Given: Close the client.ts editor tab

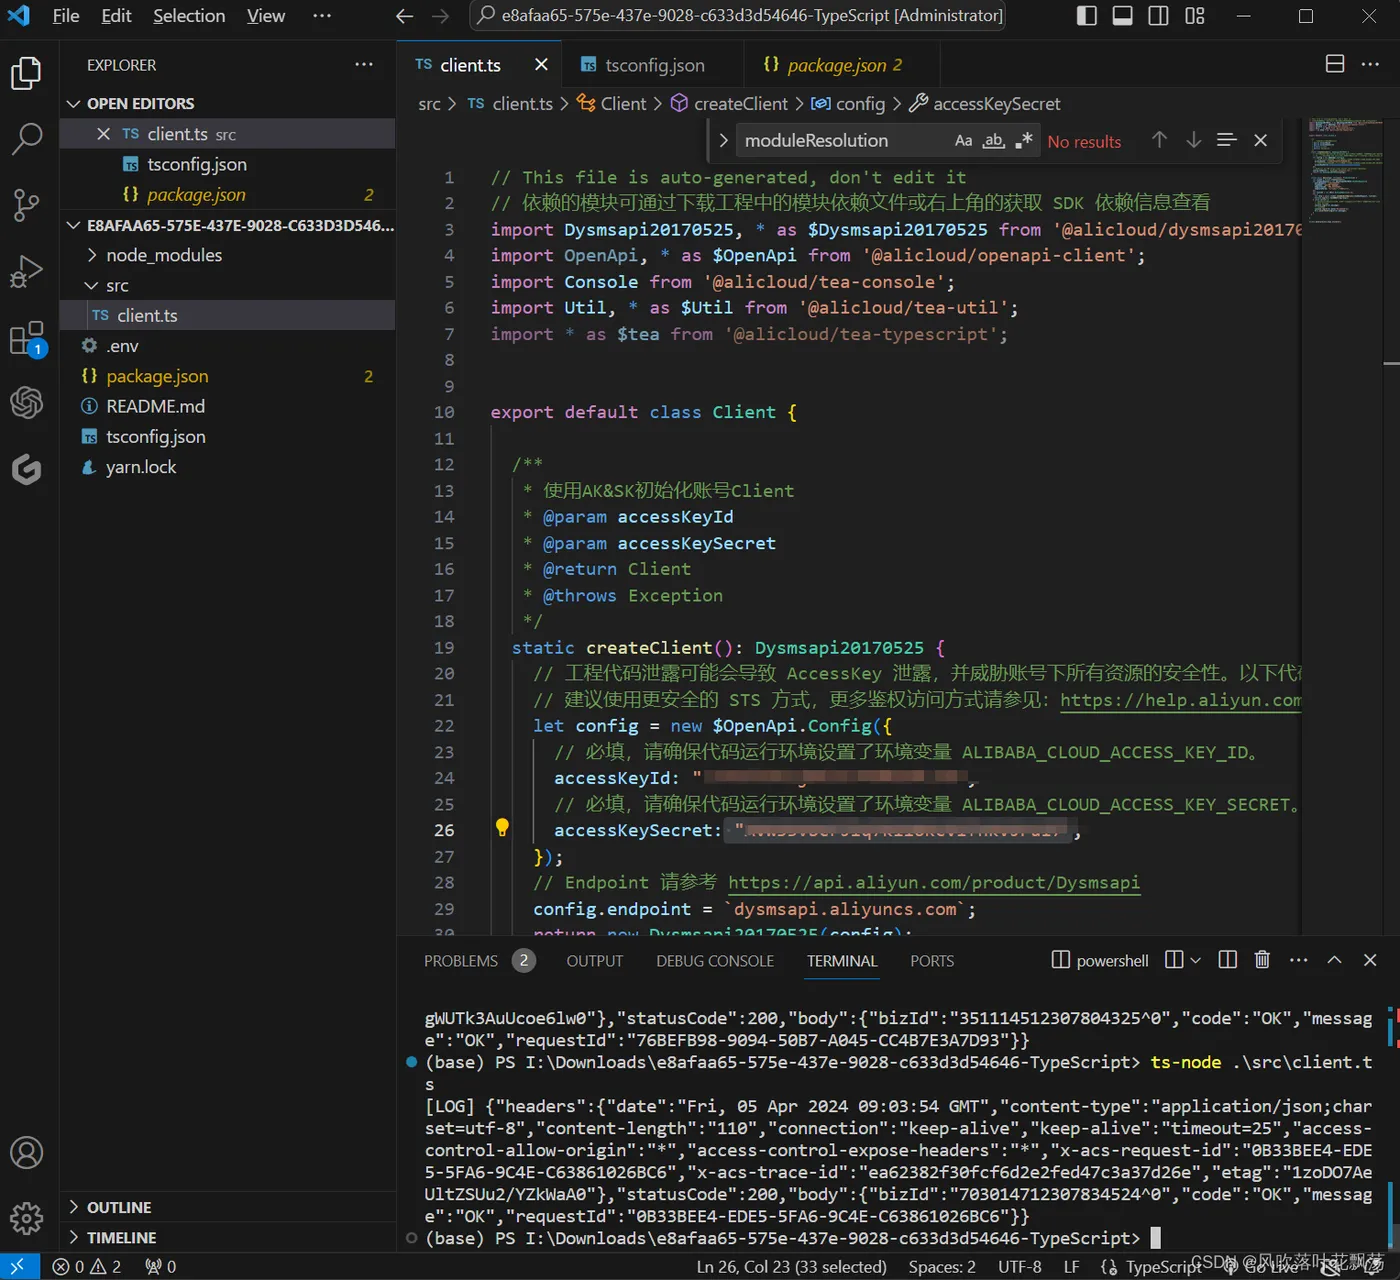Looking at the screenshot, I should tap(541, 65).
